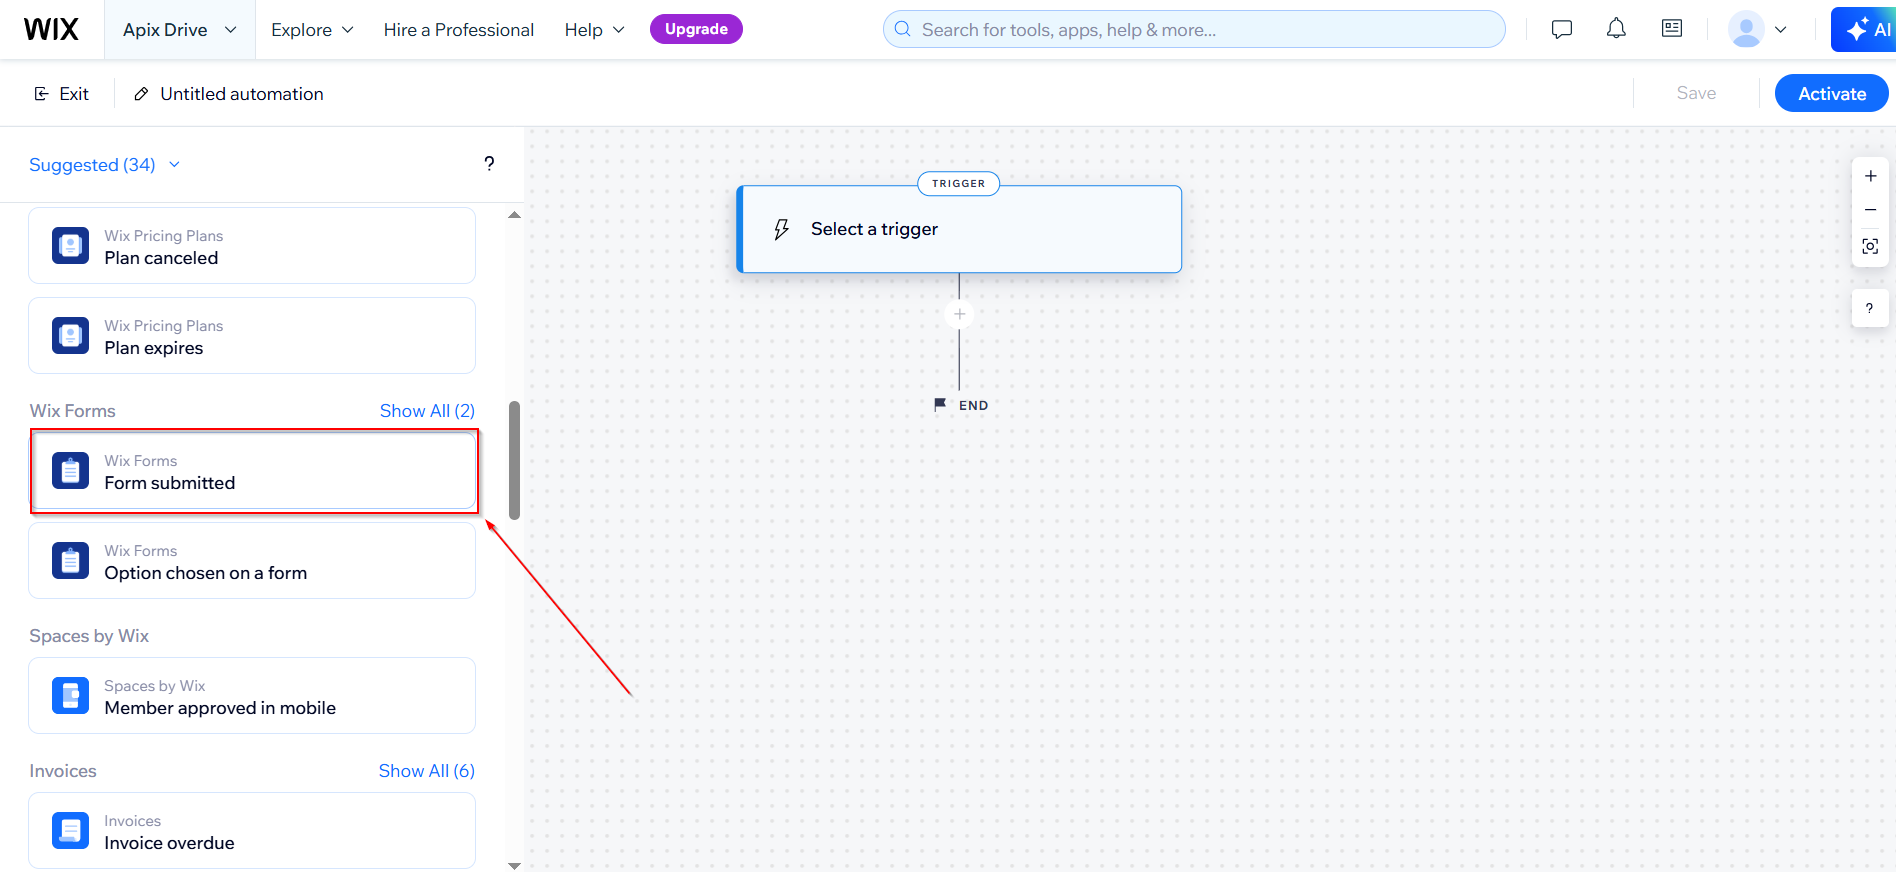Image resolution: width=1896 pixels, height=872 pixels.
Task: Click the Invoice overdue icon
Action: [x=70, y=831]
